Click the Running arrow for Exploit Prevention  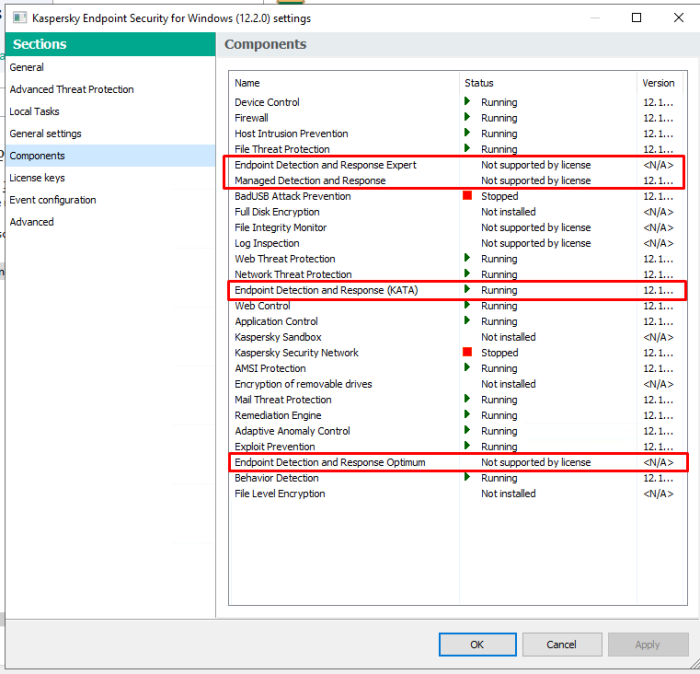click(467, 445)
